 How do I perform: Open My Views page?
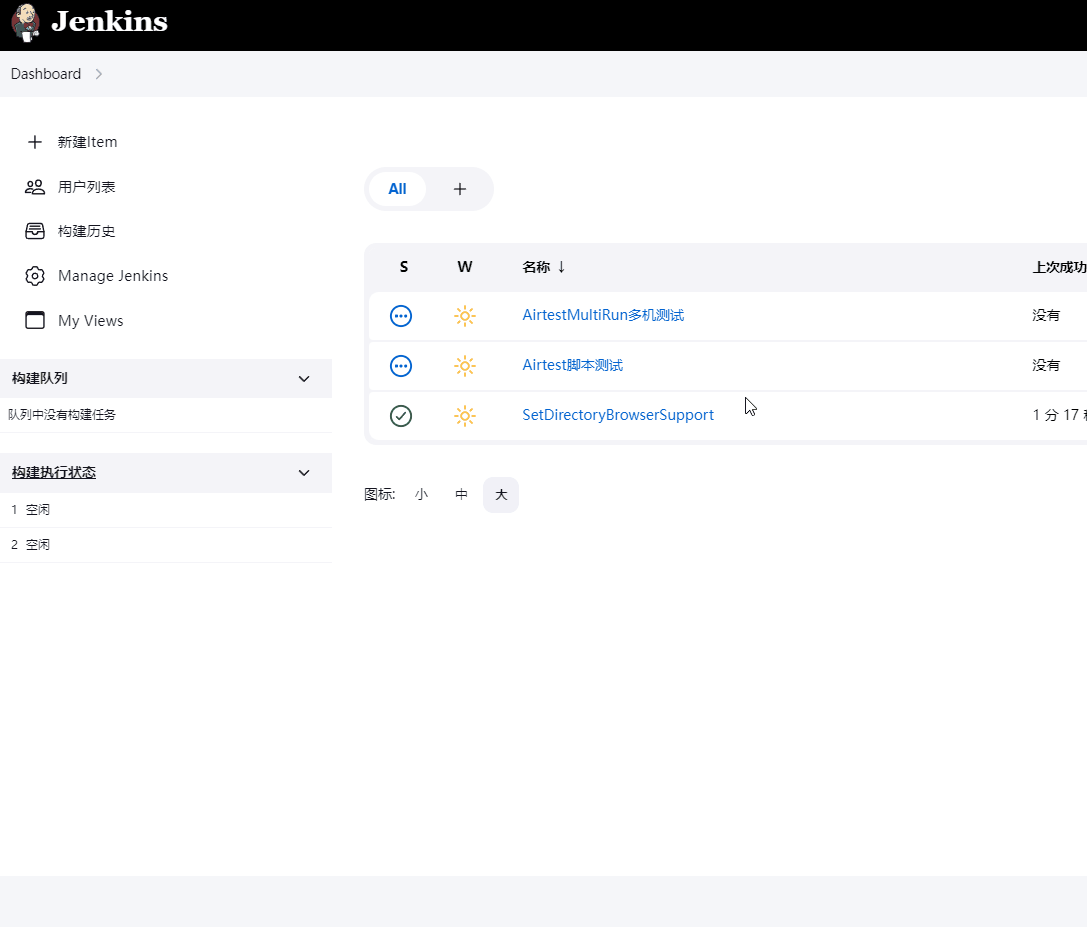coord(91,321)
